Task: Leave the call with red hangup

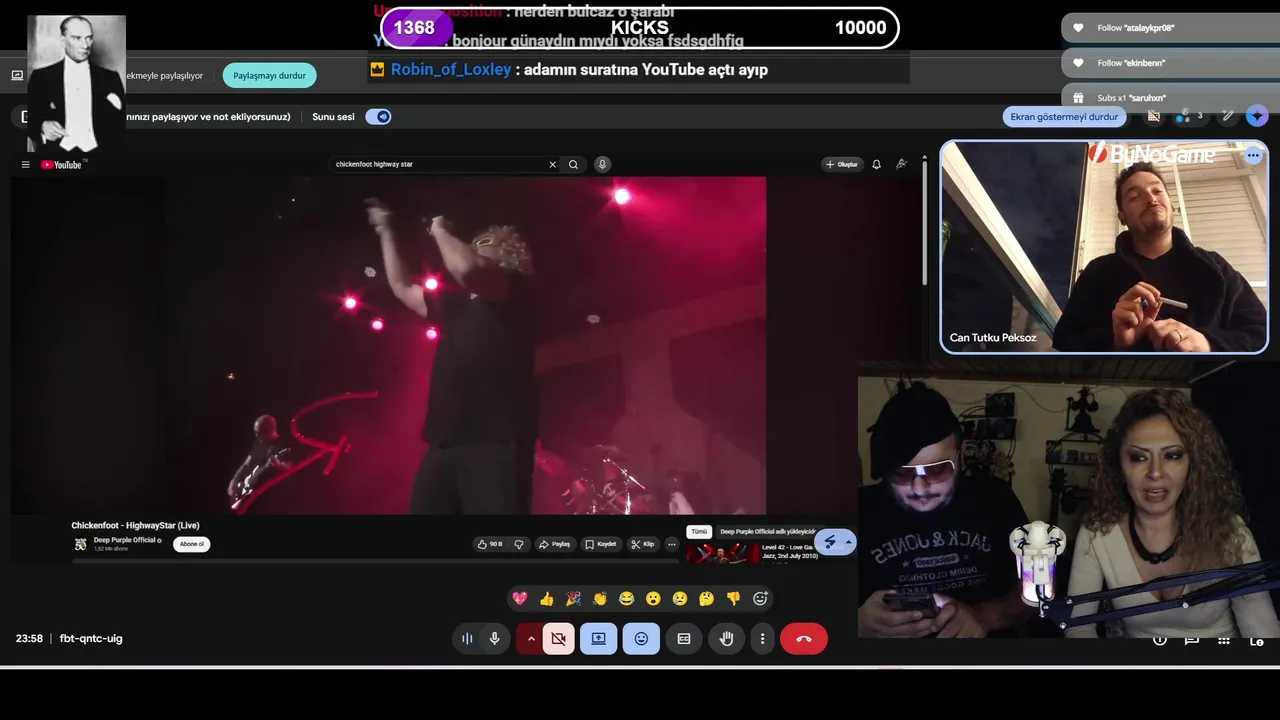Action: point(804,638)
